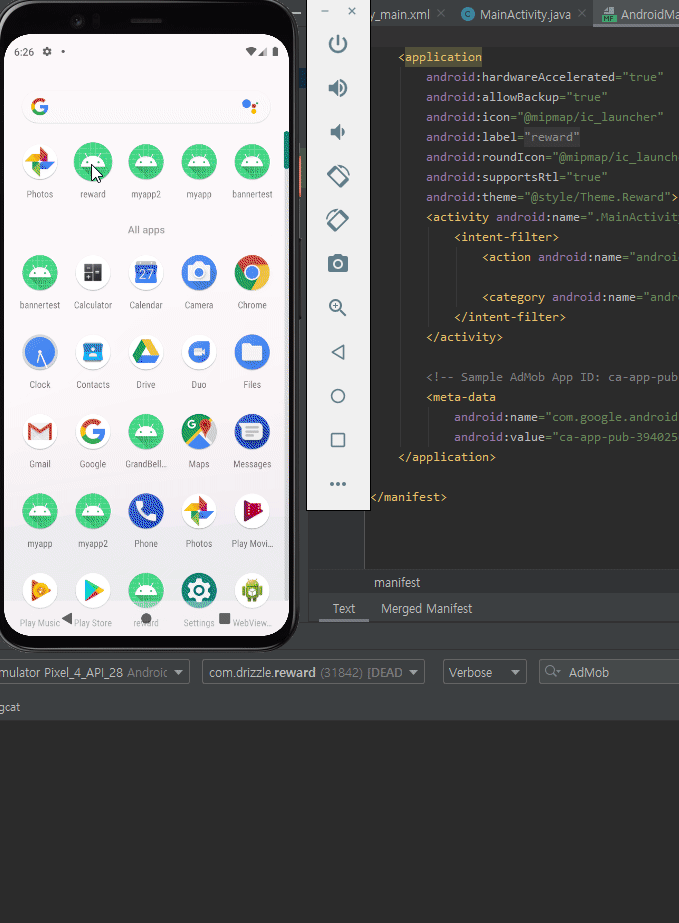679x923 pixels.
Task: Open the Android Settings app
Action: [x=199, y=591]
